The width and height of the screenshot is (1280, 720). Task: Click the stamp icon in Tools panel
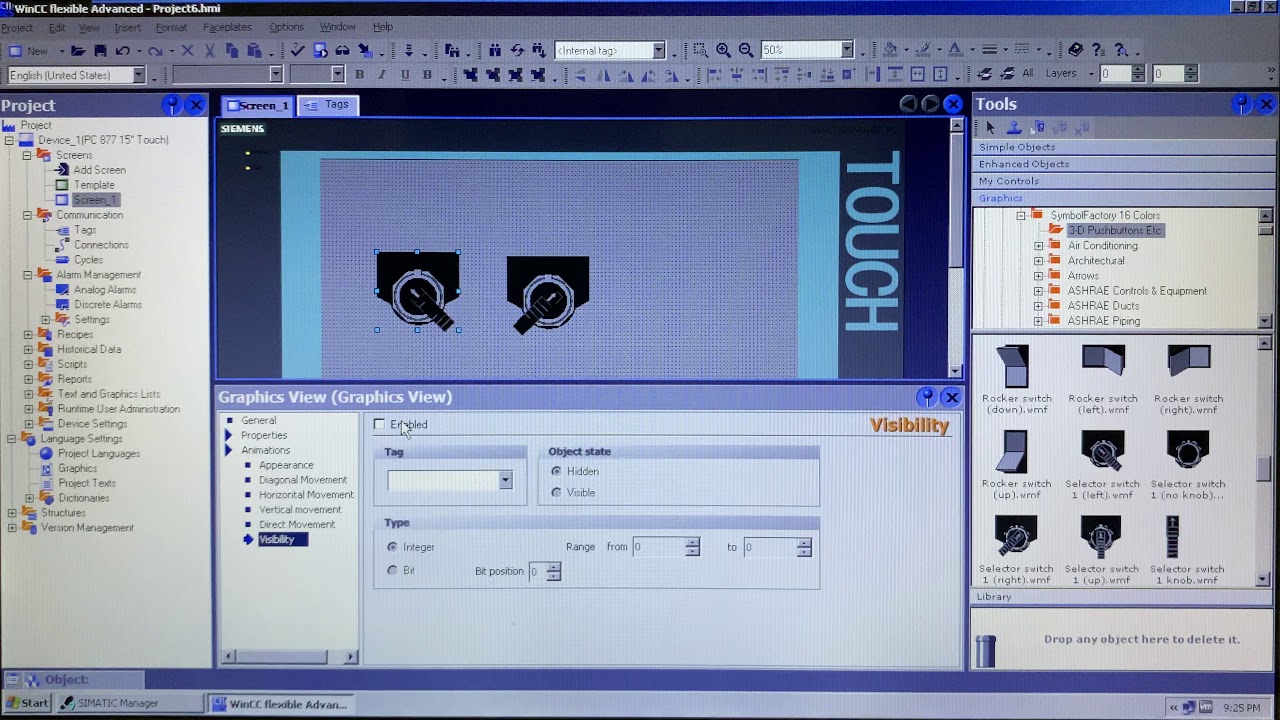click(1014, 128)
